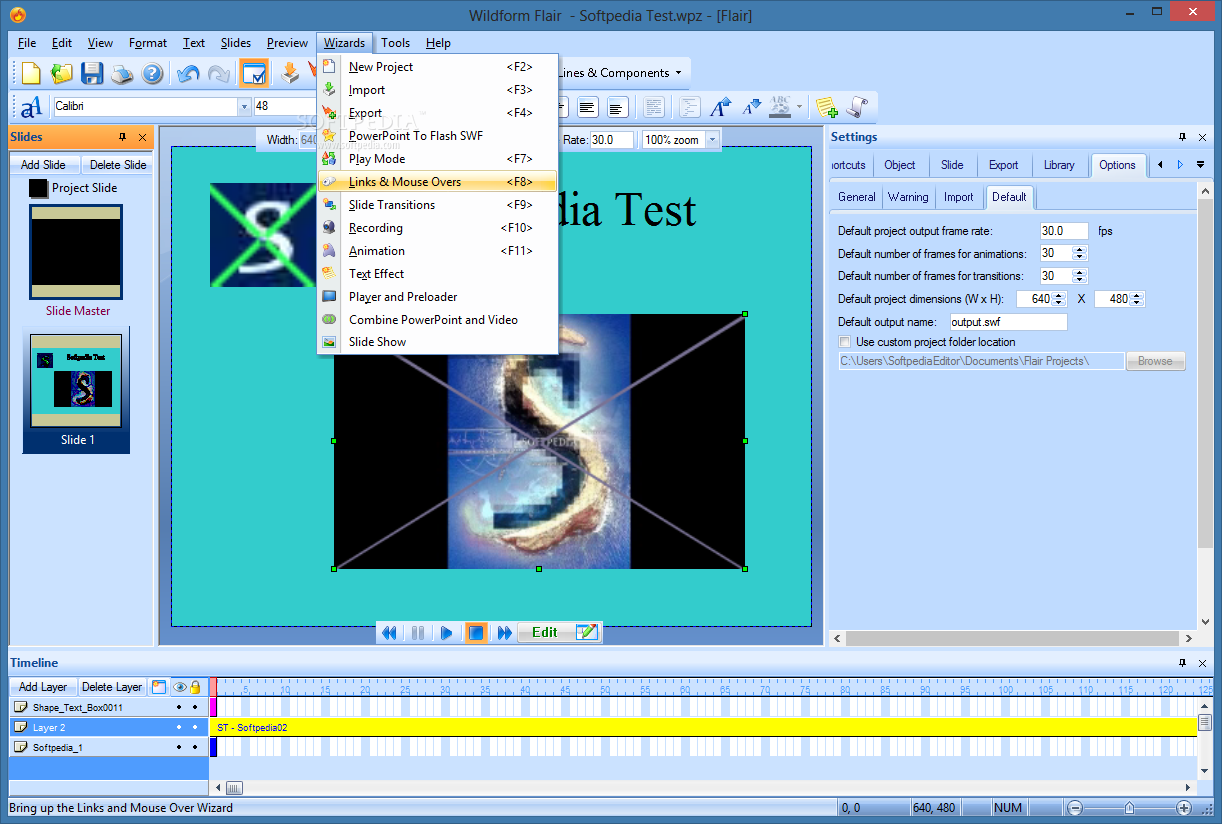
Task: Click the scroll script icon on the text toolbar
Action: point(857,106)
